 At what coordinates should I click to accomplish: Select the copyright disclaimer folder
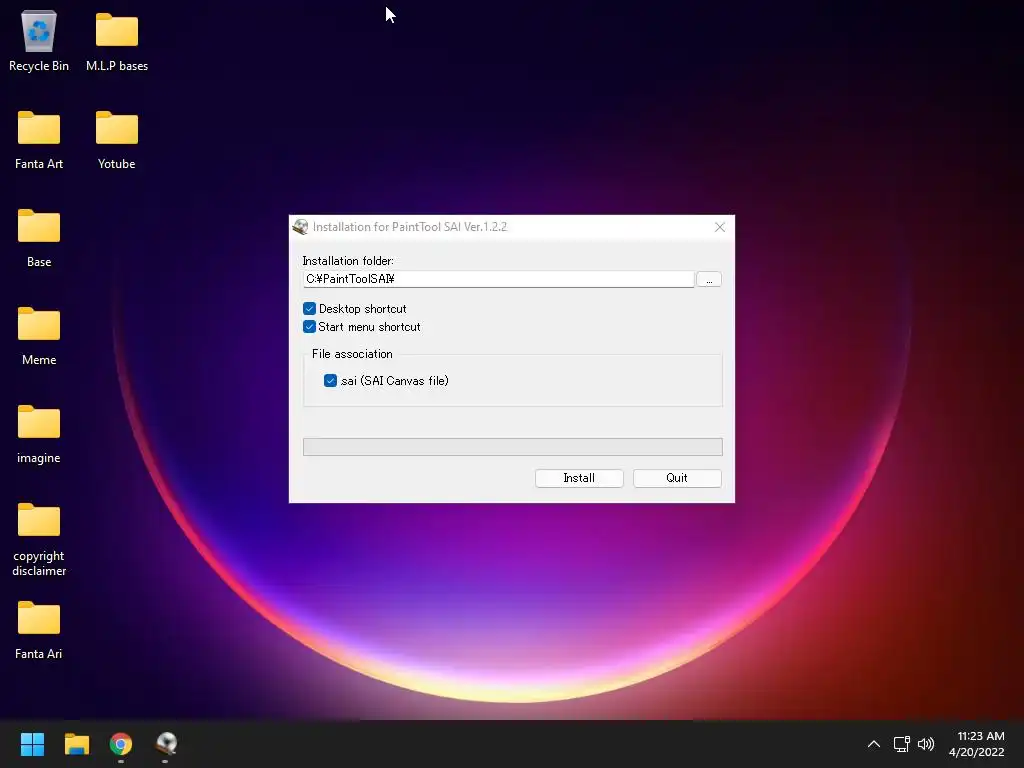(39, 538)
